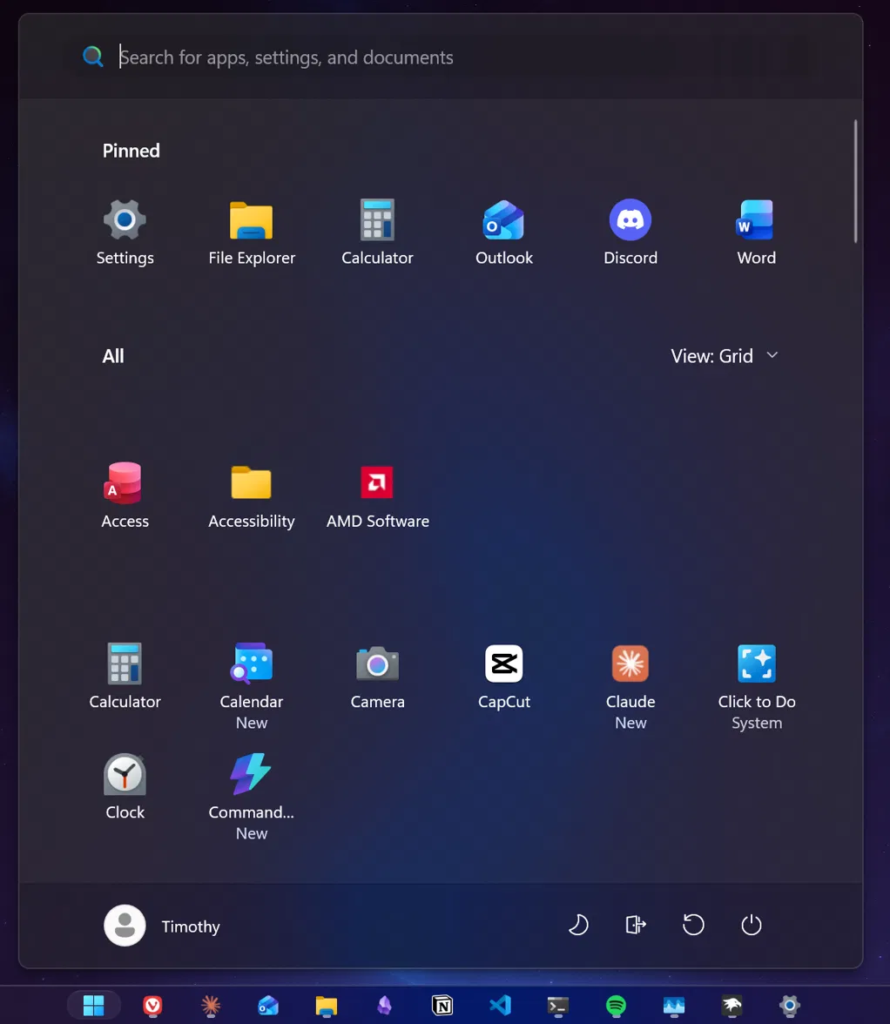
Task: Open Calculator in the All apps grid
Action: [125, 676]
